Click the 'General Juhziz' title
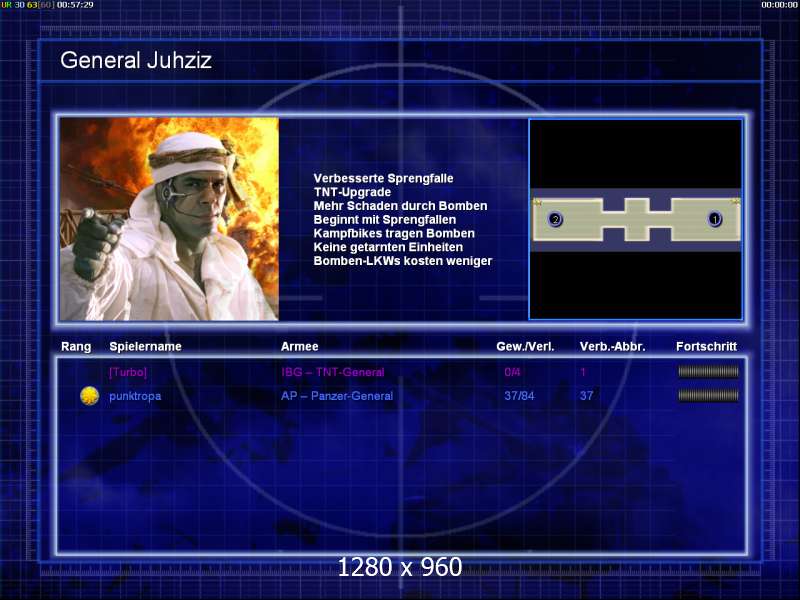800x600 pixels. click(x=136, y=60)
